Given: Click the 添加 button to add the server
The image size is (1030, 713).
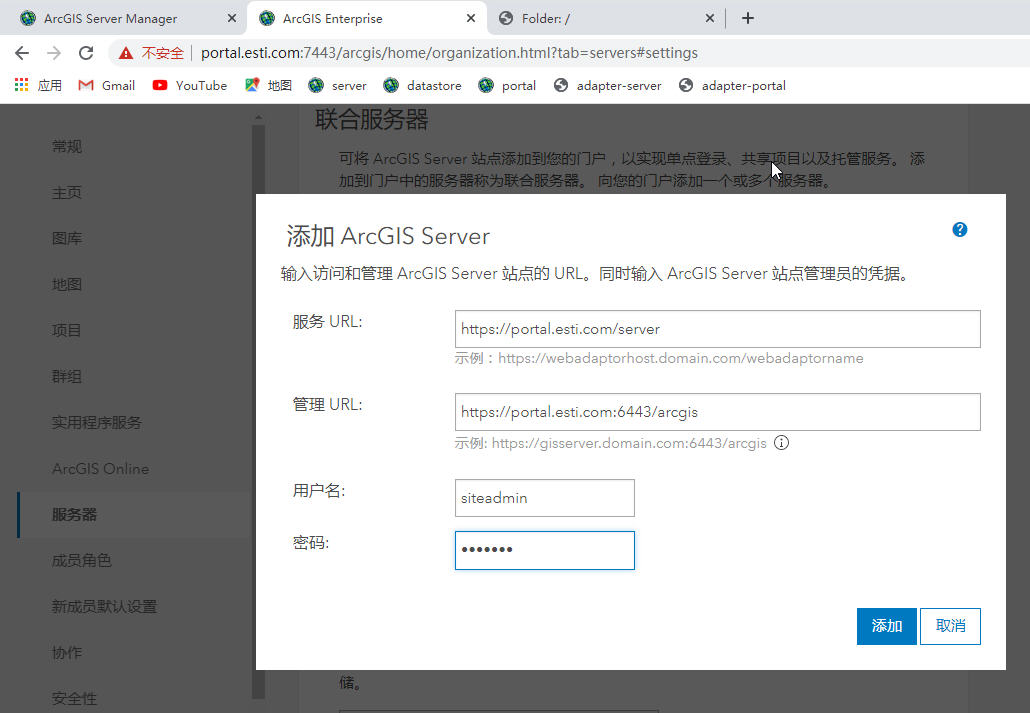Looking at the screenshot, I should click(x=886, y=626).
